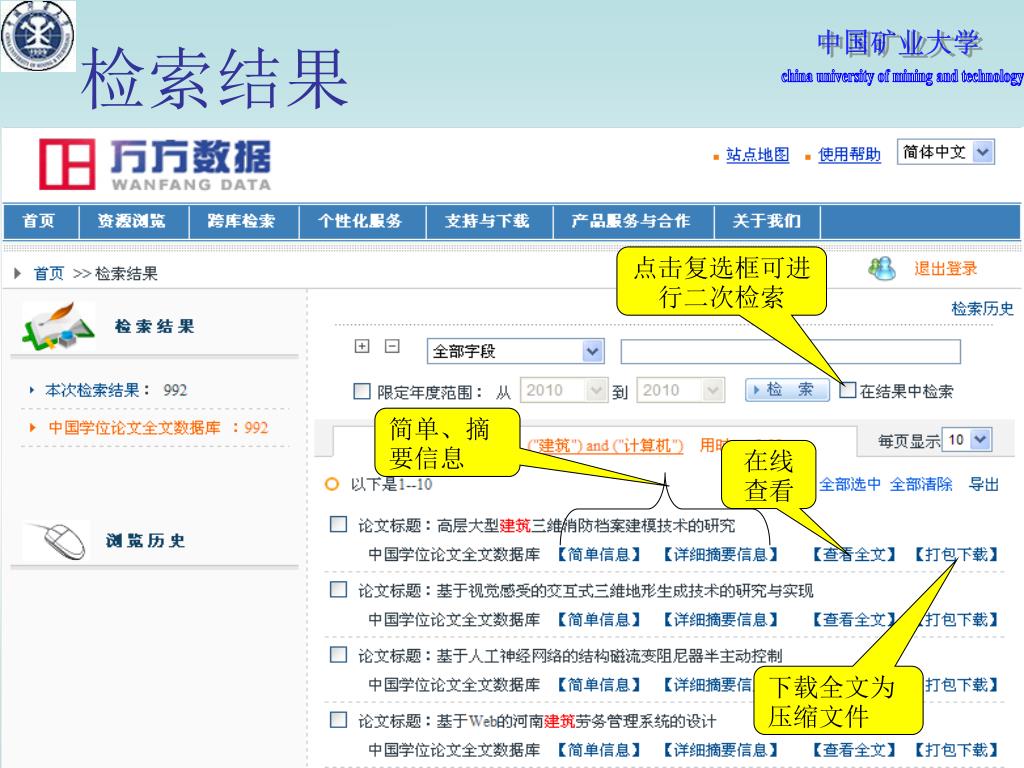Click orange arrow before 中国学位论文全文数据库
The height and width of the screenshot is (768, 1024).
32,428
